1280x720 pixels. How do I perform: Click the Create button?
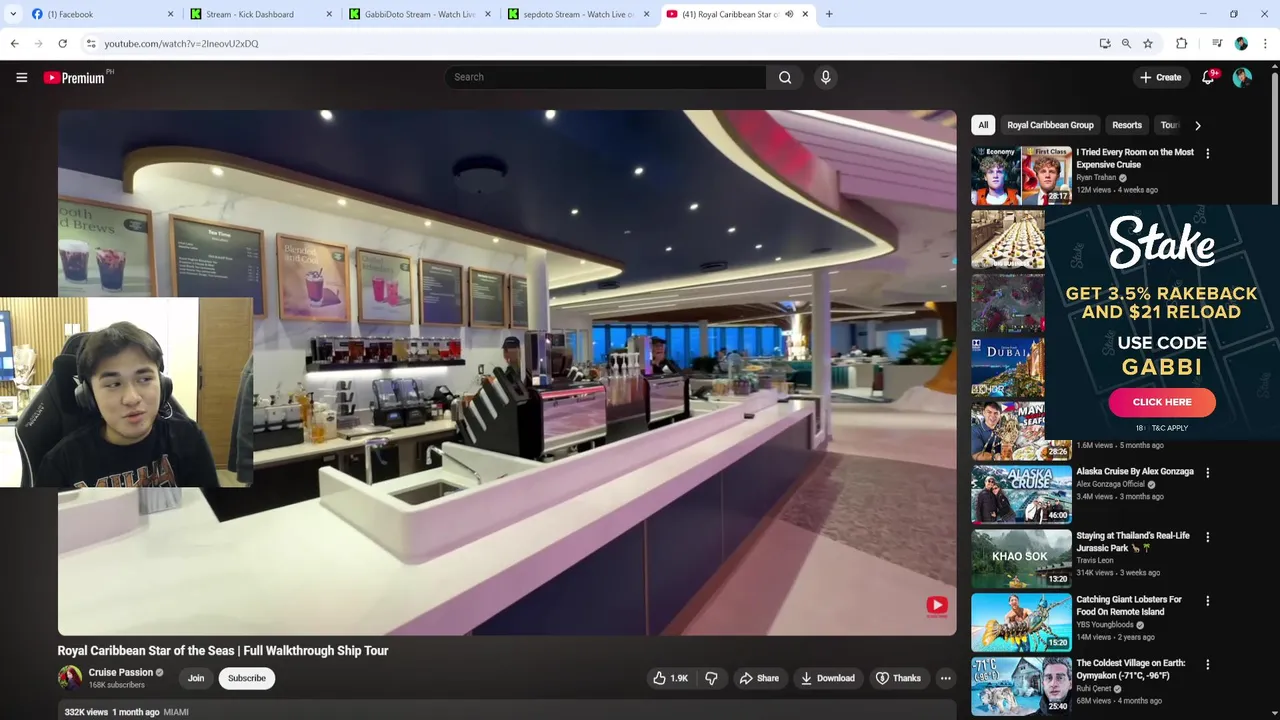1160,77
